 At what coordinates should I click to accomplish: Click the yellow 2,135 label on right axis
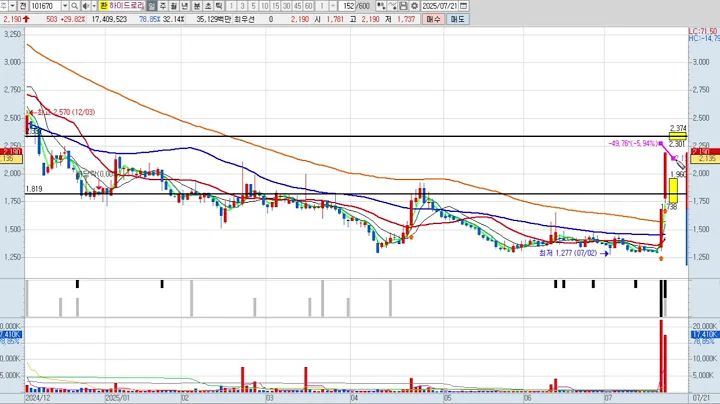[703, 158]
